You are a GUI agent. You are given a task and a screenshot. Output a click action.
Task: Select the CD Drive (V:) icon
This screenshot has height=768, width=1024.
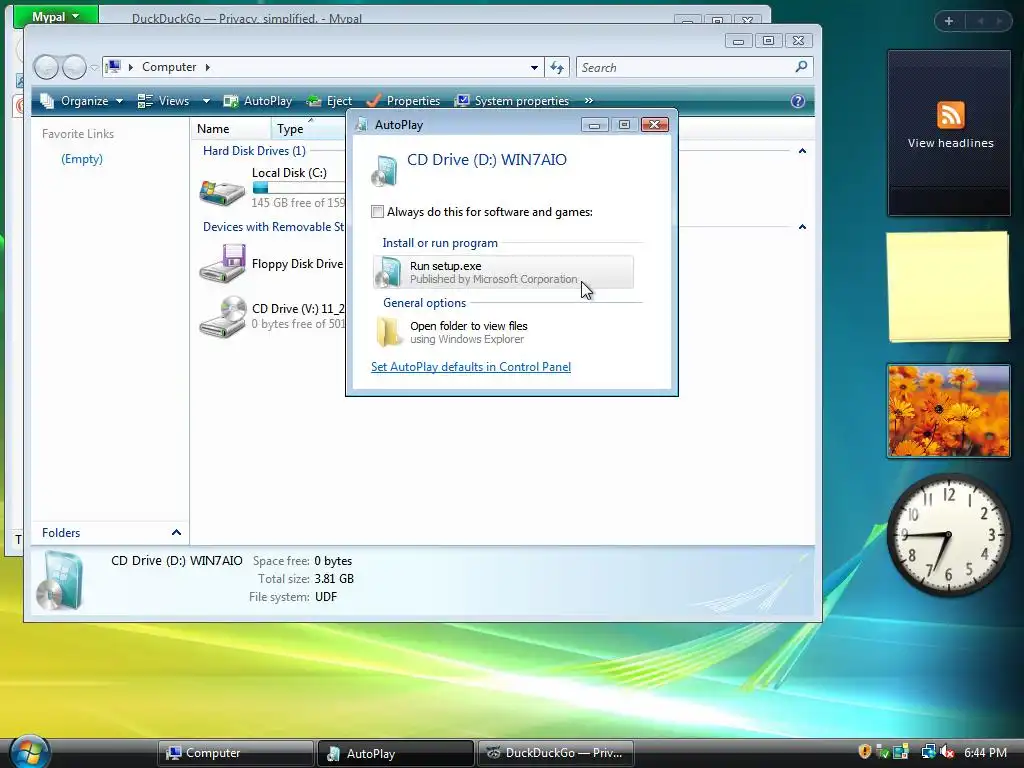[x=223, y=317]
